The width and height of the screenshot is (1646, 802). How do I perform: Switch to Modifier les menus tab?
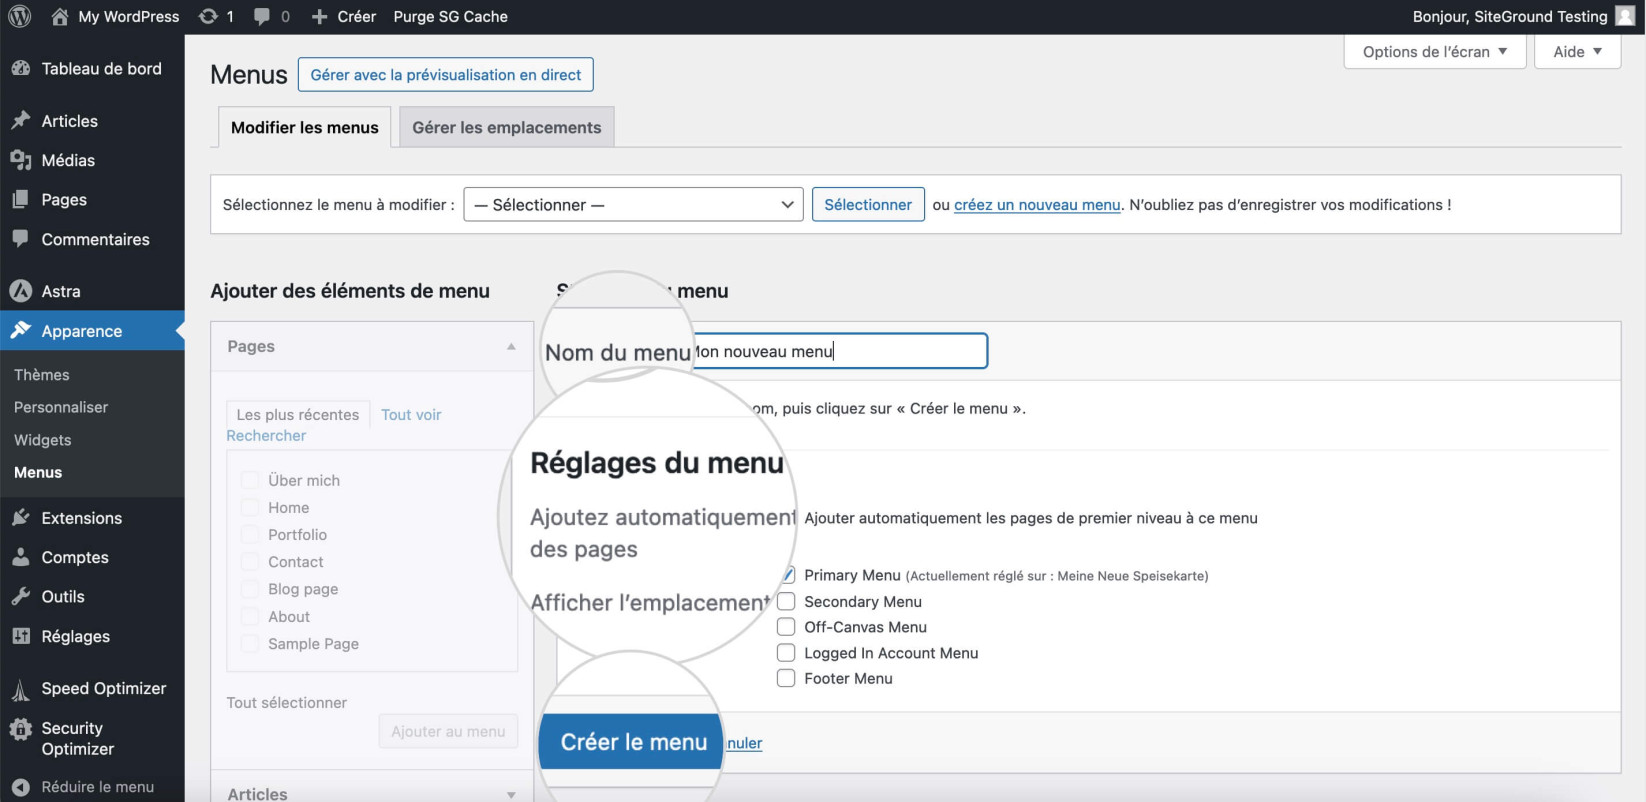[305, 127]
